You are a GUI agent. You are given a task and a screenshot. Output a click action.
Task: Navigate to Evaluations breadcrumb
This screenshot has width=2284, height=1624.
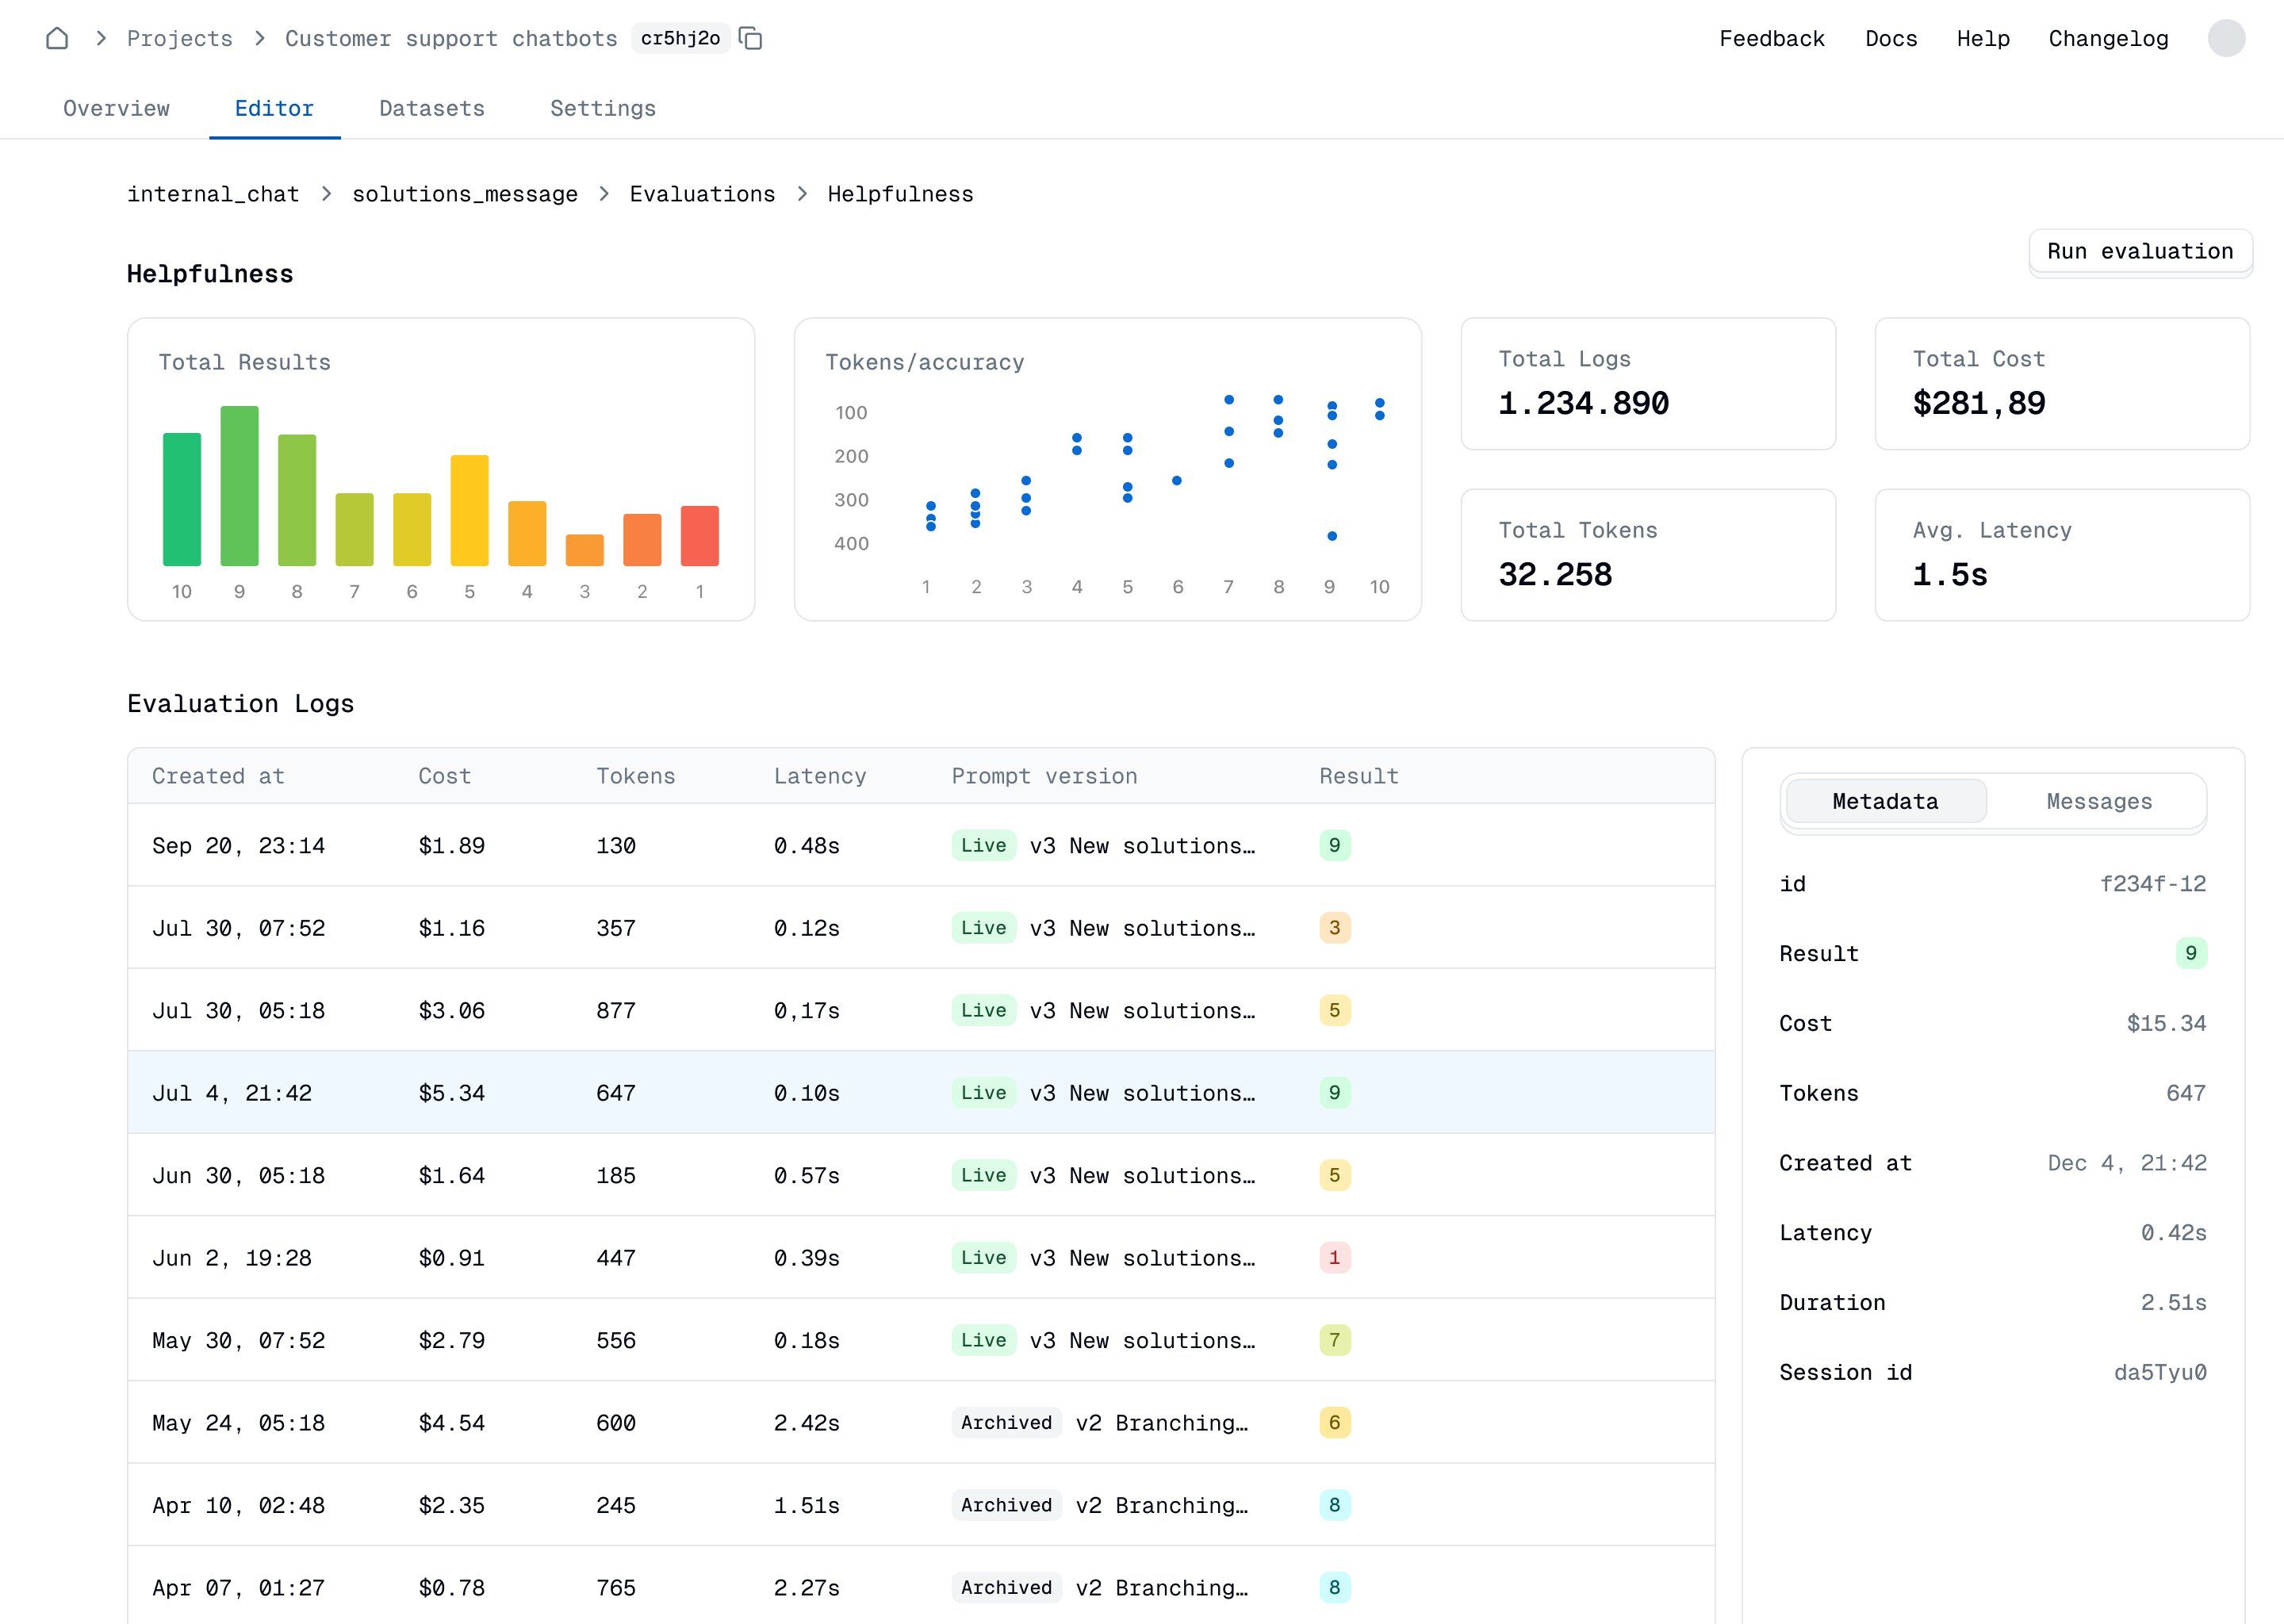point(702,194)
